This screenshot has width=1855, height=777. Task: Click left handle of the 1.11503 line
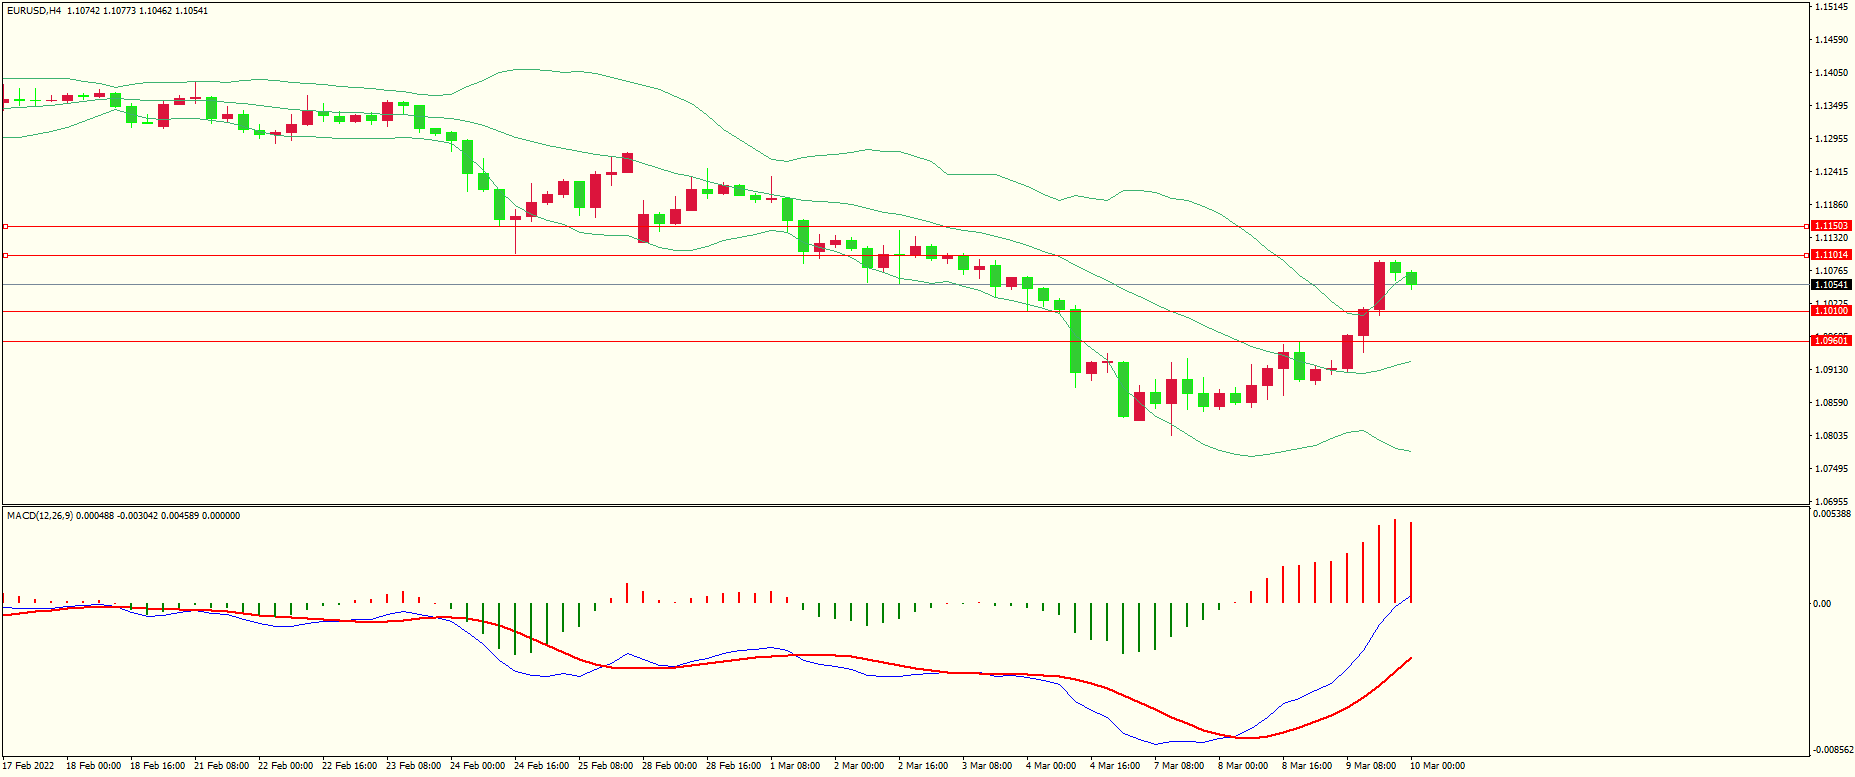[x=5, y=227]
